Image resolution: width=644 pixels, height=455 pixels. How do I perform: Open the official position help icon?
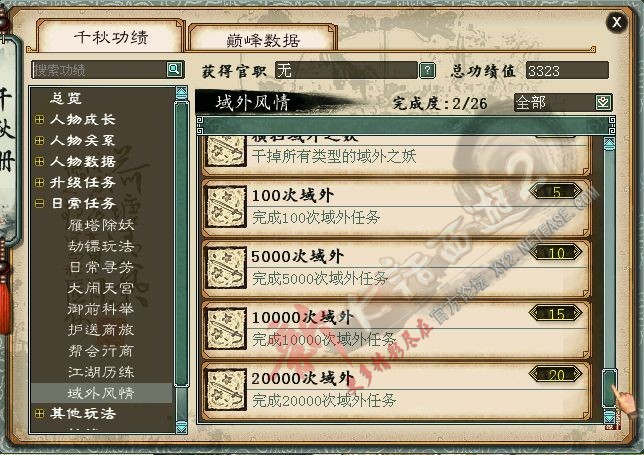coord(427,71)
